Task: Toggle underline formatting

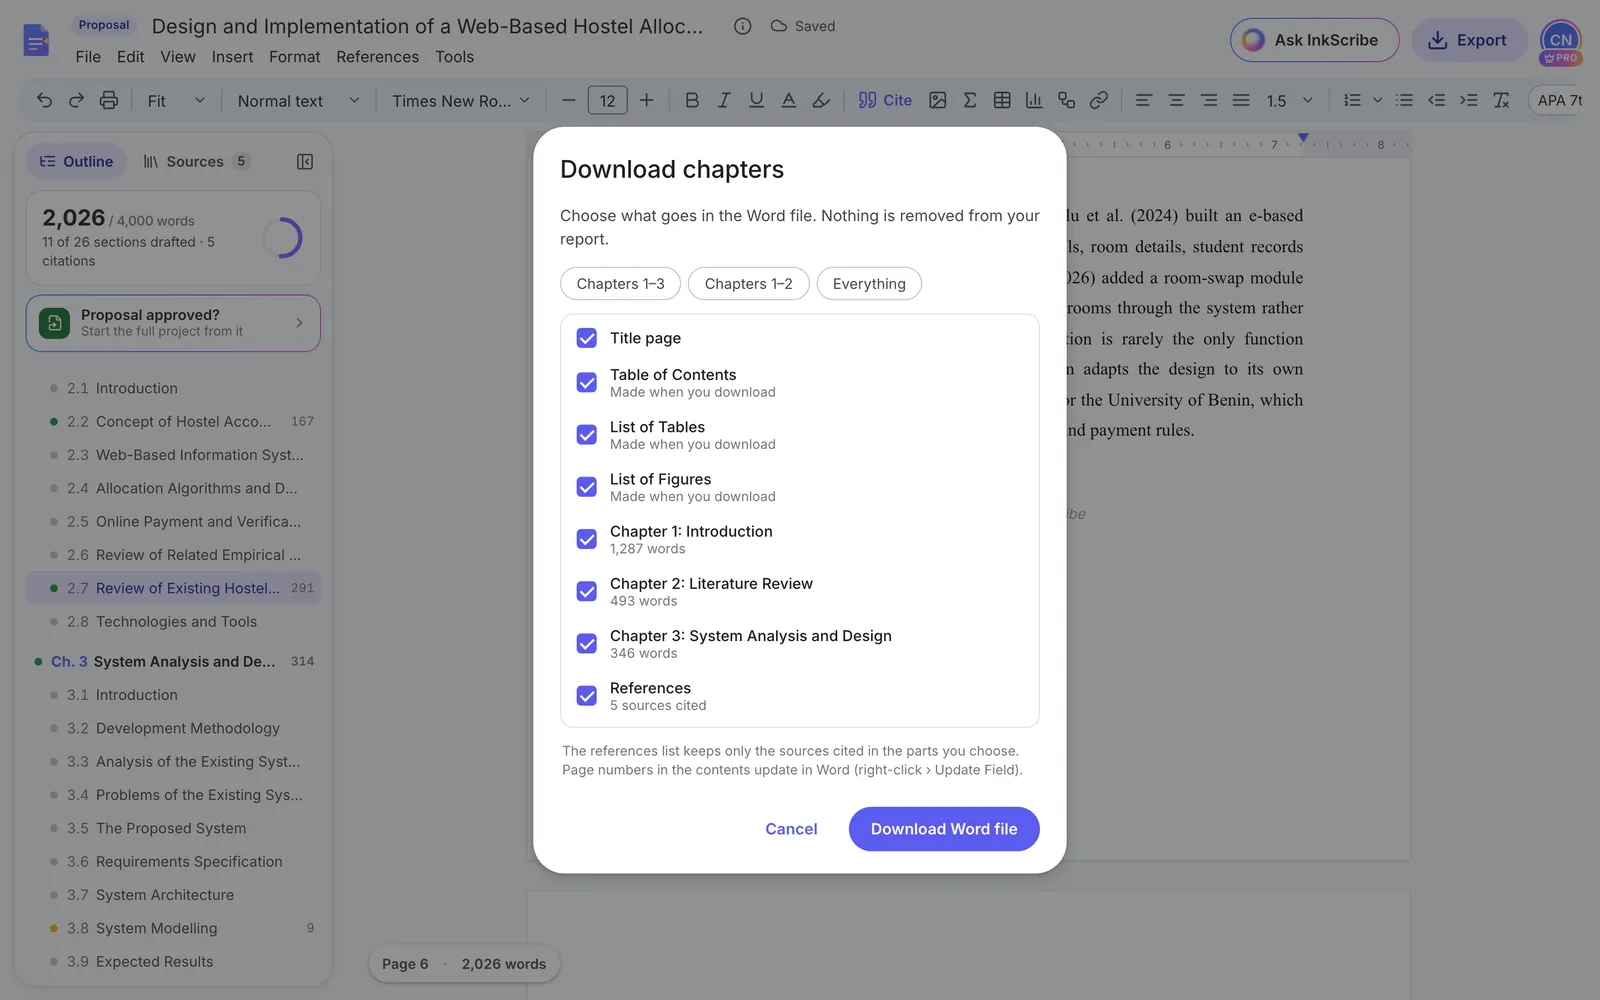Action: [756, 100]
